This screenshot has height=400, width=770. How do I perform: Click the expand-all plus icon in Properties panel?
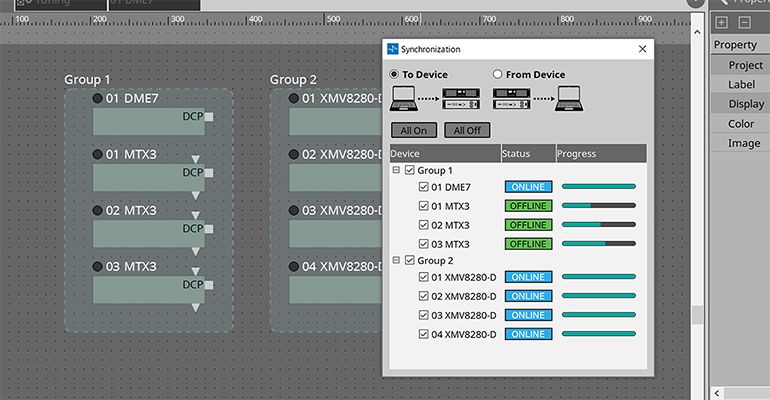(x=722, y=22)
